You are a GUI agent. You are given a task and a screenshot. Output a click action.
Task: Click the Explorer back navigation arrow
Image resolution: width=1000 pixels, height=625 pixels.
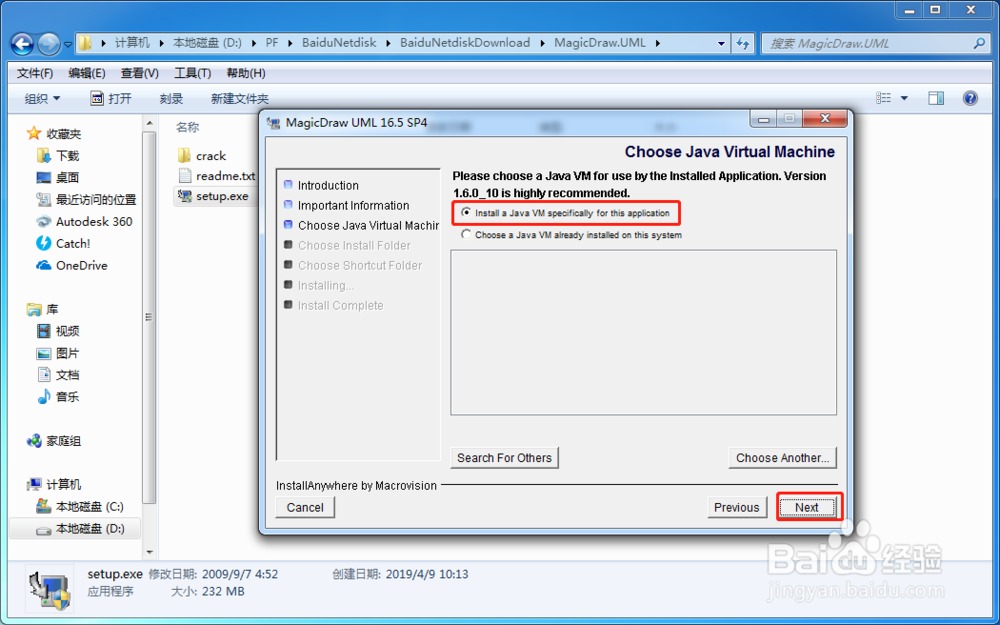point(22,44)
